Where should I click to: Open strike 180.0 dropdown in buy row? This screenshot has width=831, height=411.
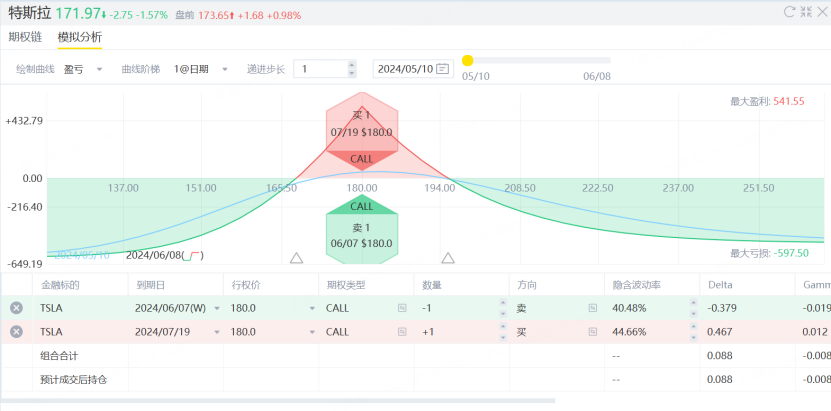312,332
